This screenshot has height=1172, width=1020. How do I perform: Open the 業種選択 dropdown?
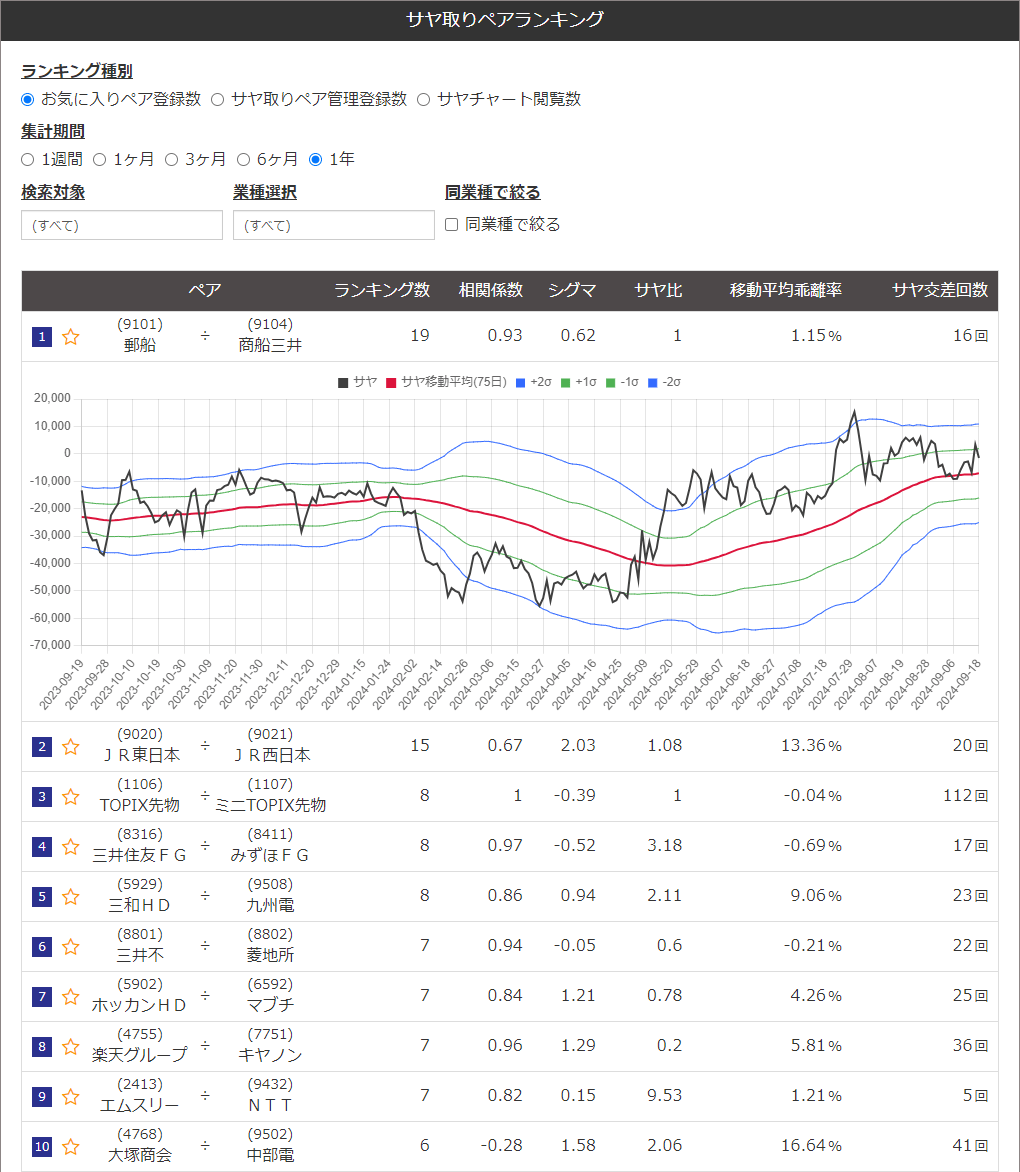coord(333,225)
